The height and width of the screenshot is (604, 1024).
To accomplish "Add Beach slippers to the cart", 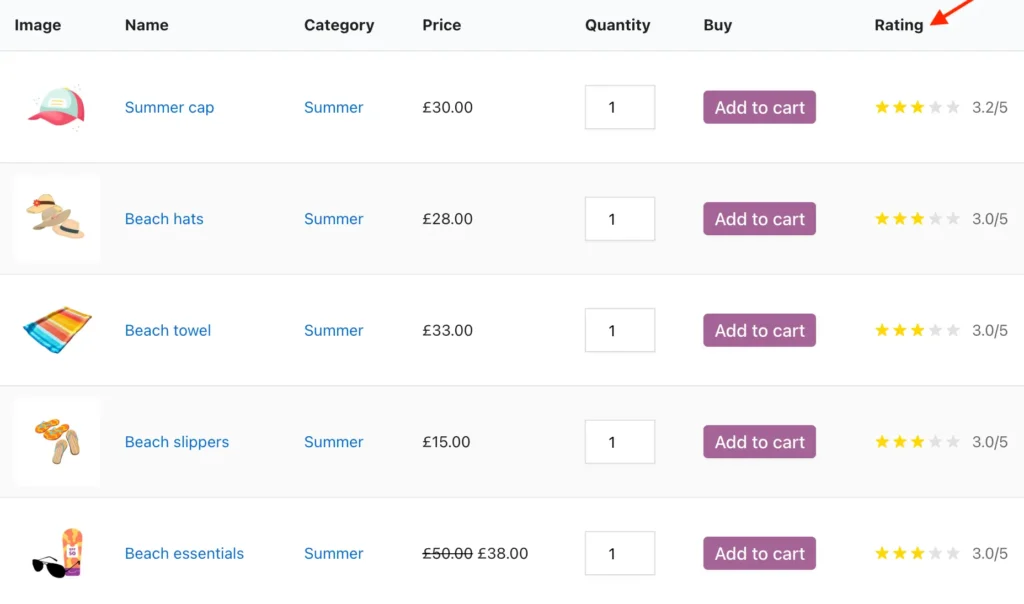I will tap(759, 441).
